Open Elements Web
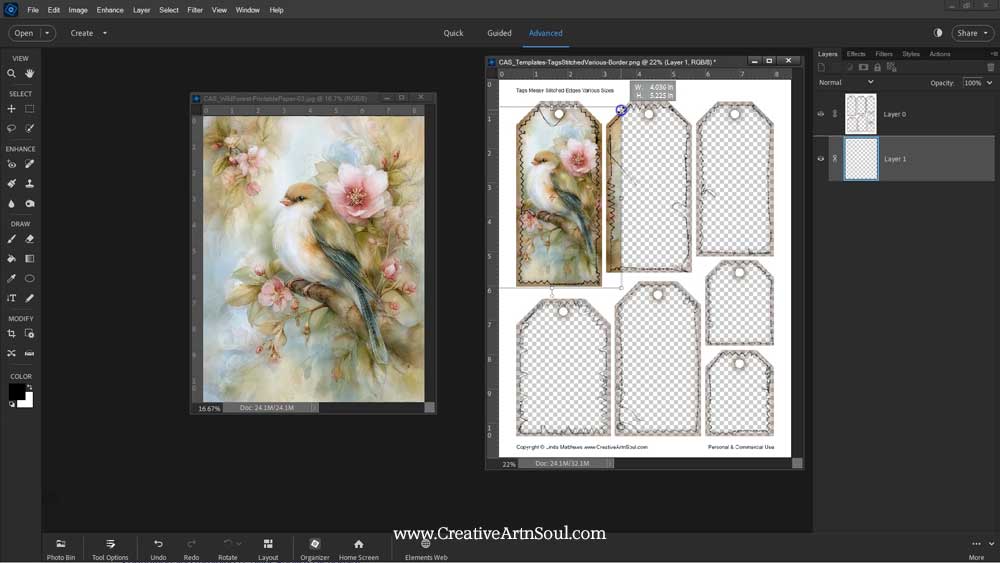 pyautogui.click(x=426, y=549)
